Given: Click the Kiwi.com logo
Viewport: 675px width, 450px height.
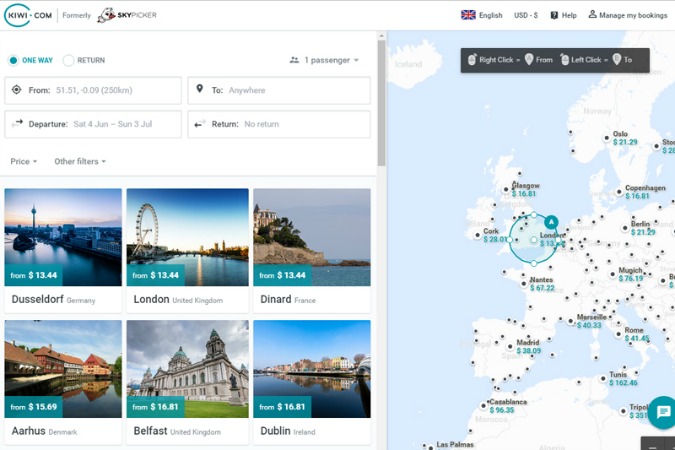Looking at the screenshot, I should pyautogui.click(x=31, y=15).
